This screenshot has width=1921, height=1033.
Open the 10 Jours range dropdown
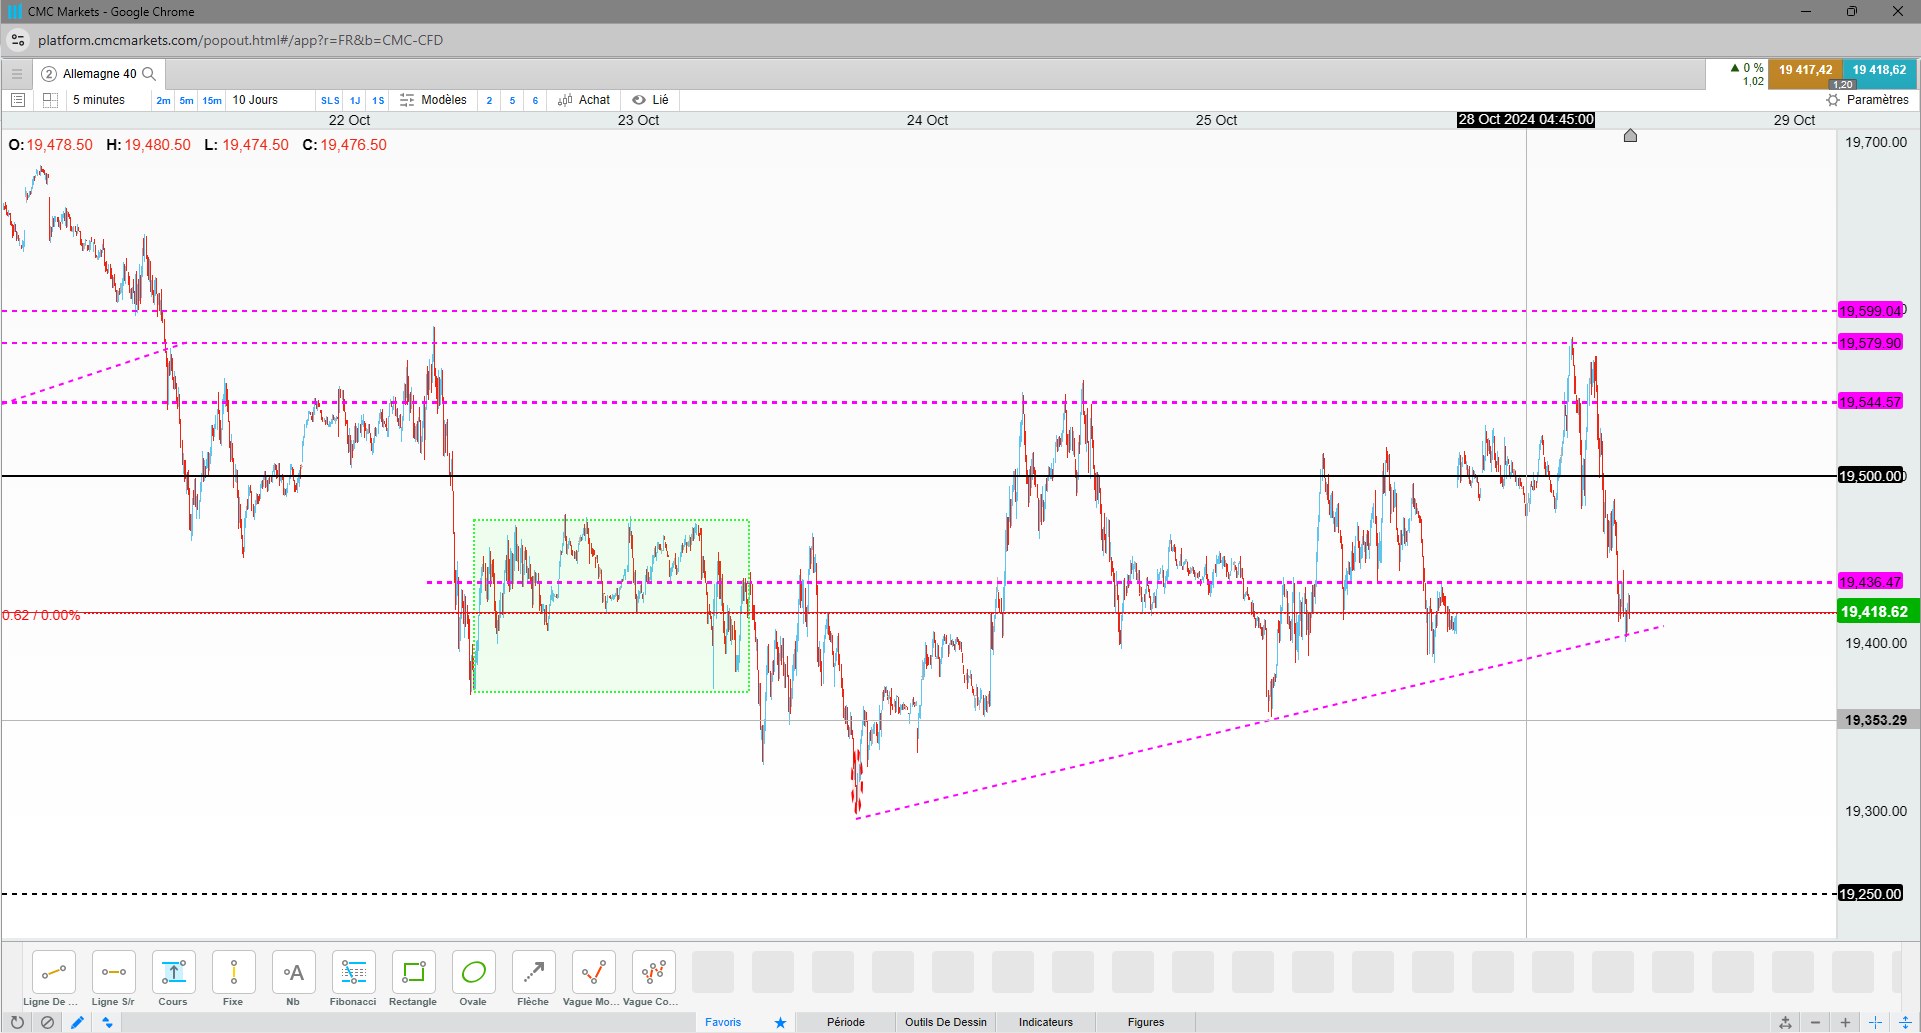(x=255, y=100)
